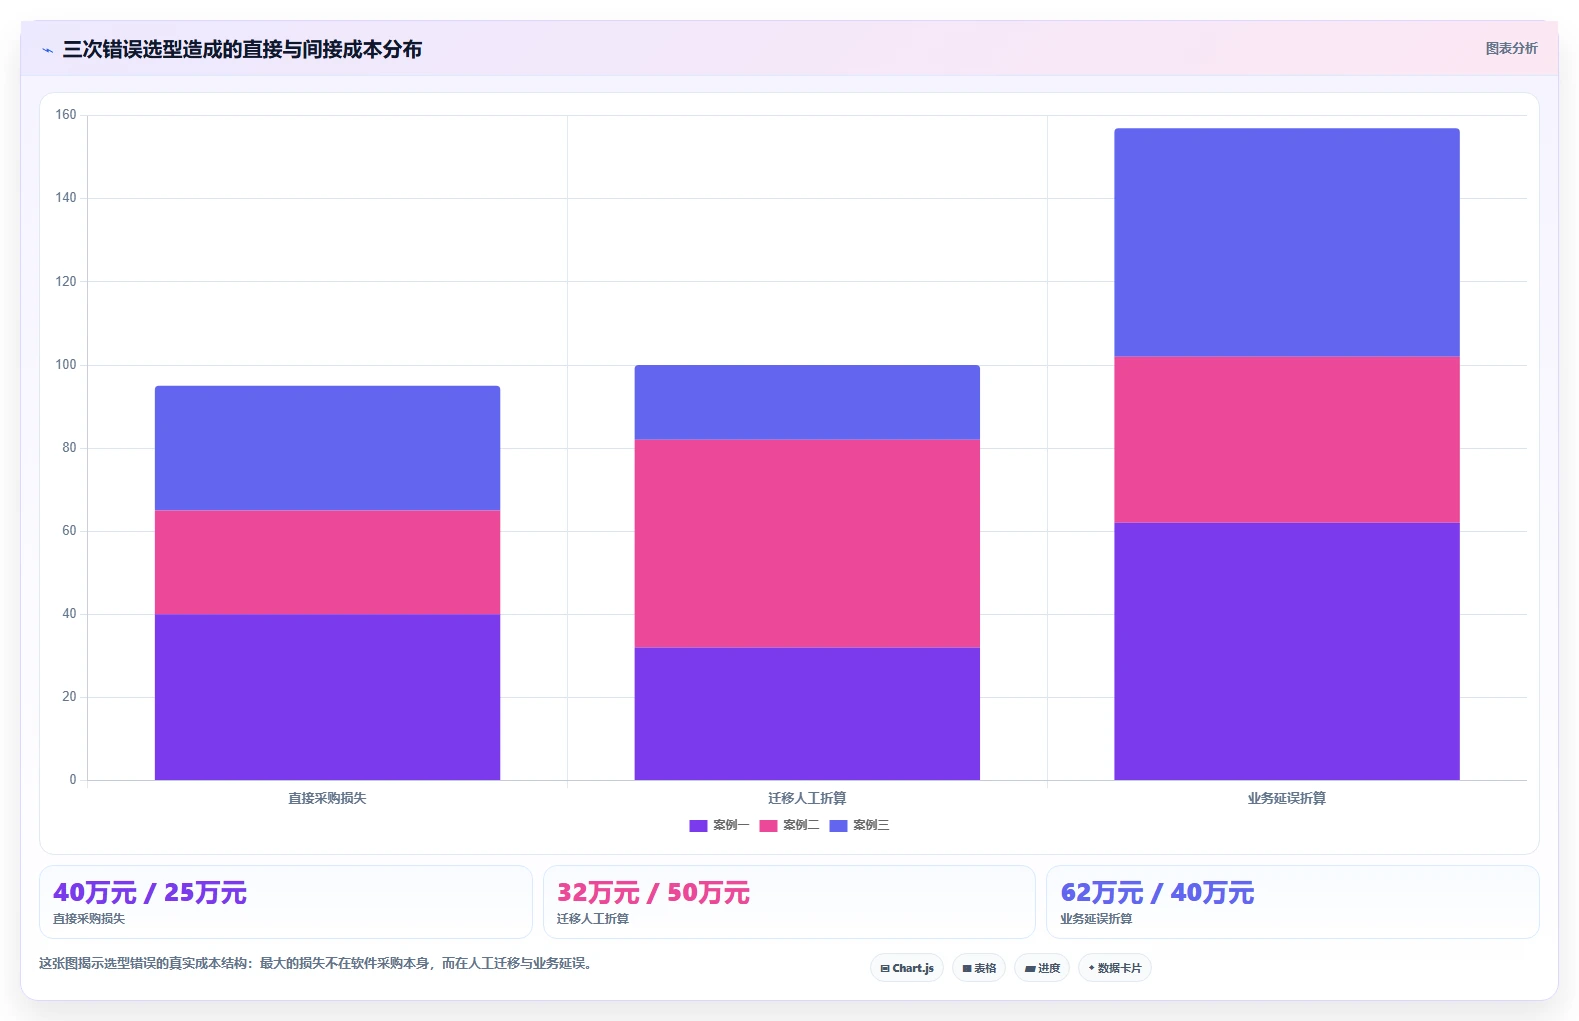Click the 40万元 / 25万元 stat value

click(150, 893)
